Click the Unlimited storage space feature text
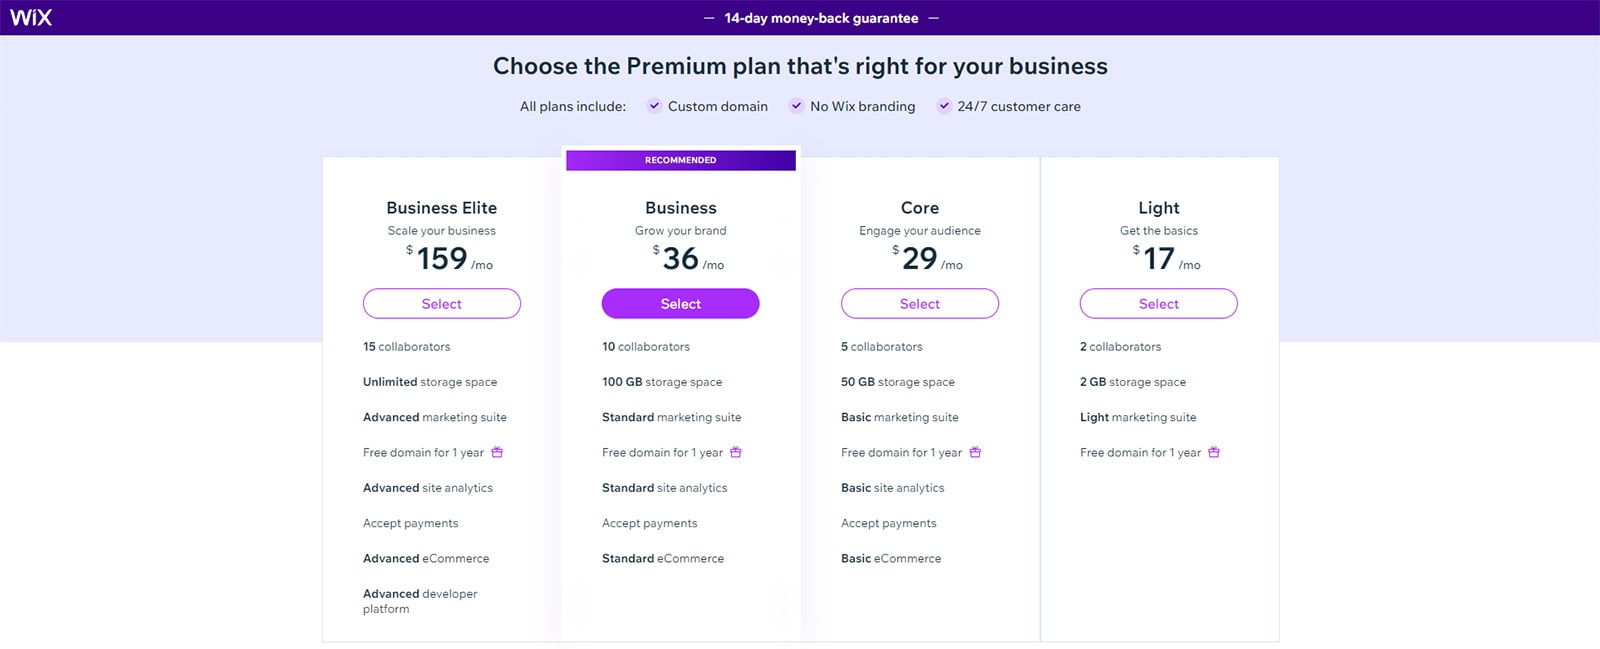1600x649 pixels. point(431,381)
